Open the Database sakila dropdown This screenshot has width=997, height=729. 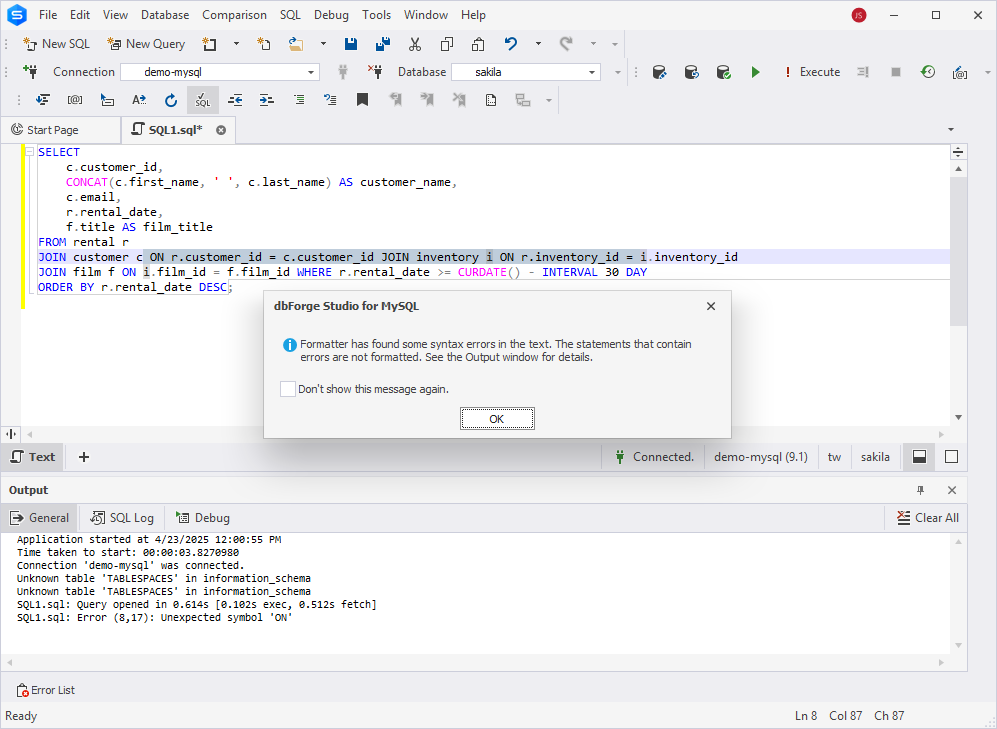click(592, 72)
